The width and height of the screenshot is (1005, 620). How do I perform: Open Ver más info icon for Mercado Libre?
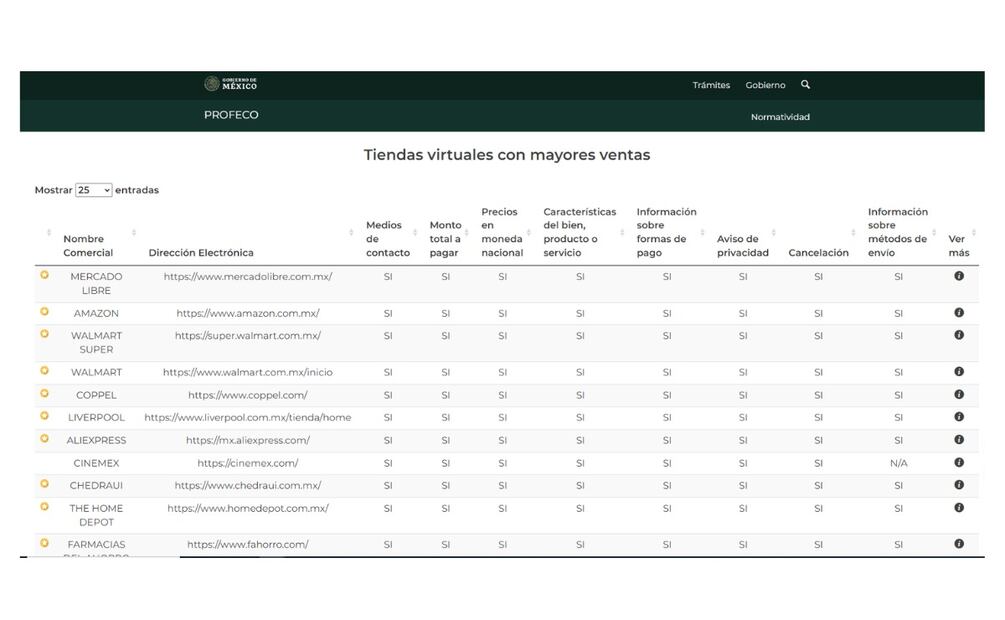[959, 276]
